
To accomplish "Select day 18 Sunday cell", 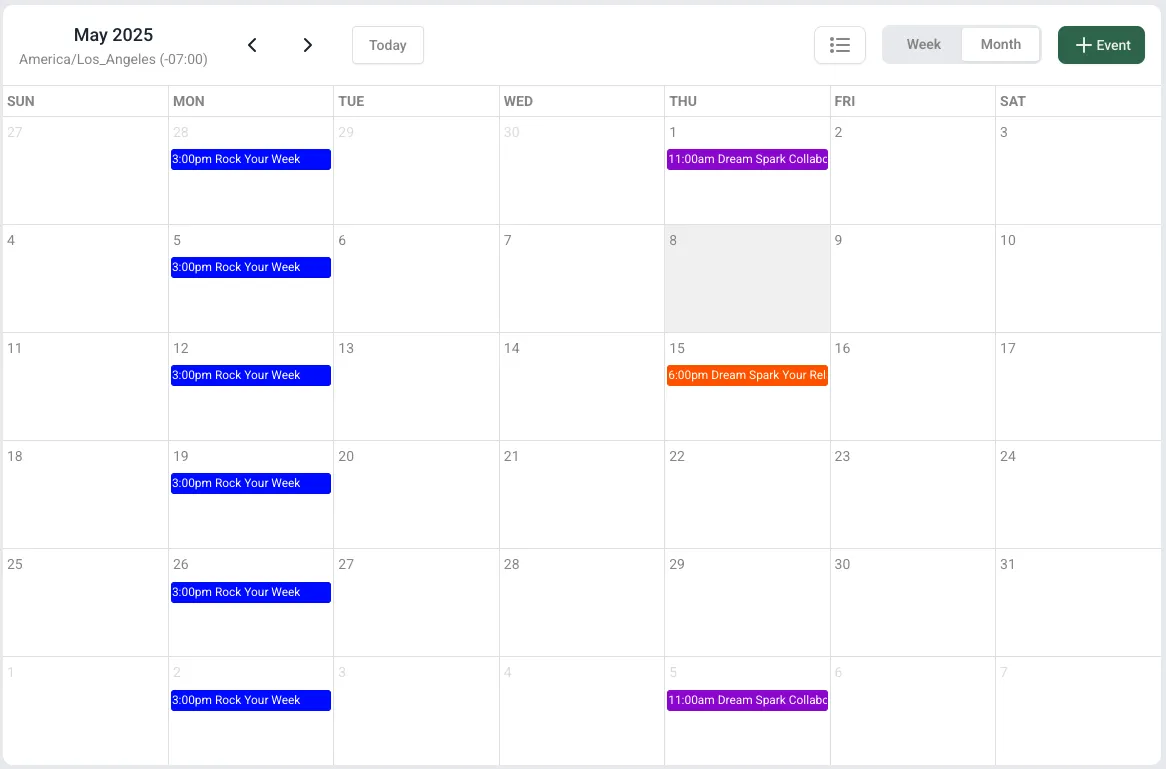I will pos(86,495).
